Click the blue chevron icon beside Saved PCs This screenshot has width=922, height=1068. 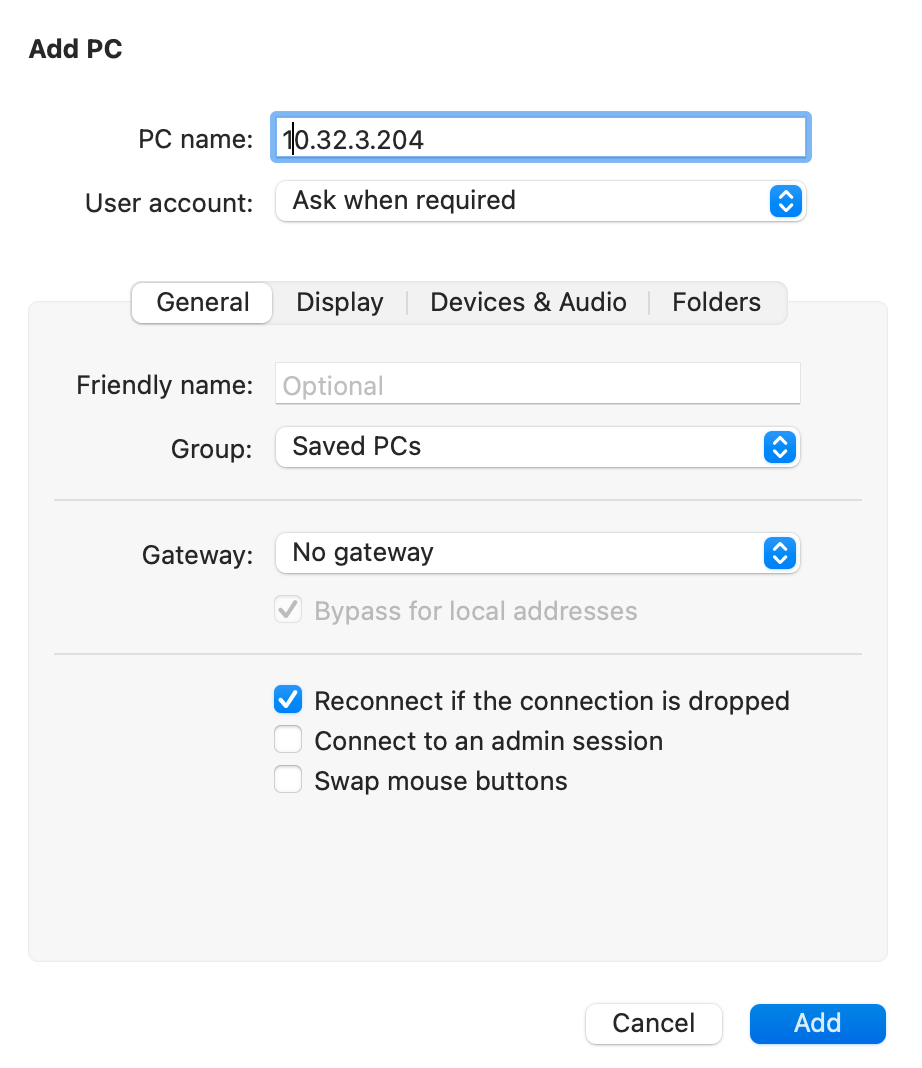coord(780,447)
